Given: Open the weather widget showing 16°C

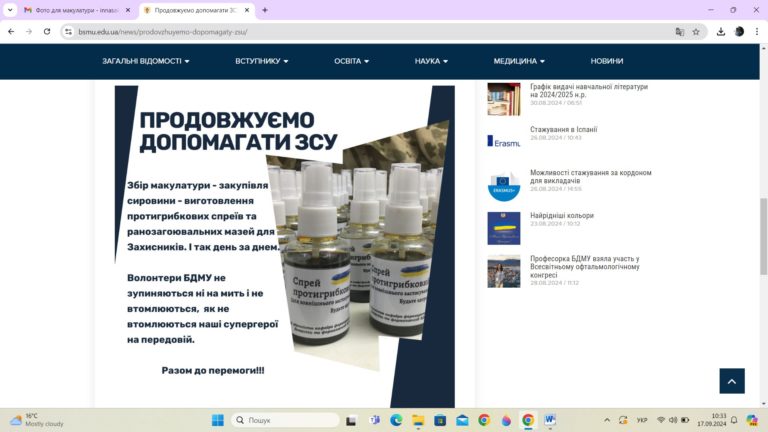Looking at the screenshot, I should 37,420.
